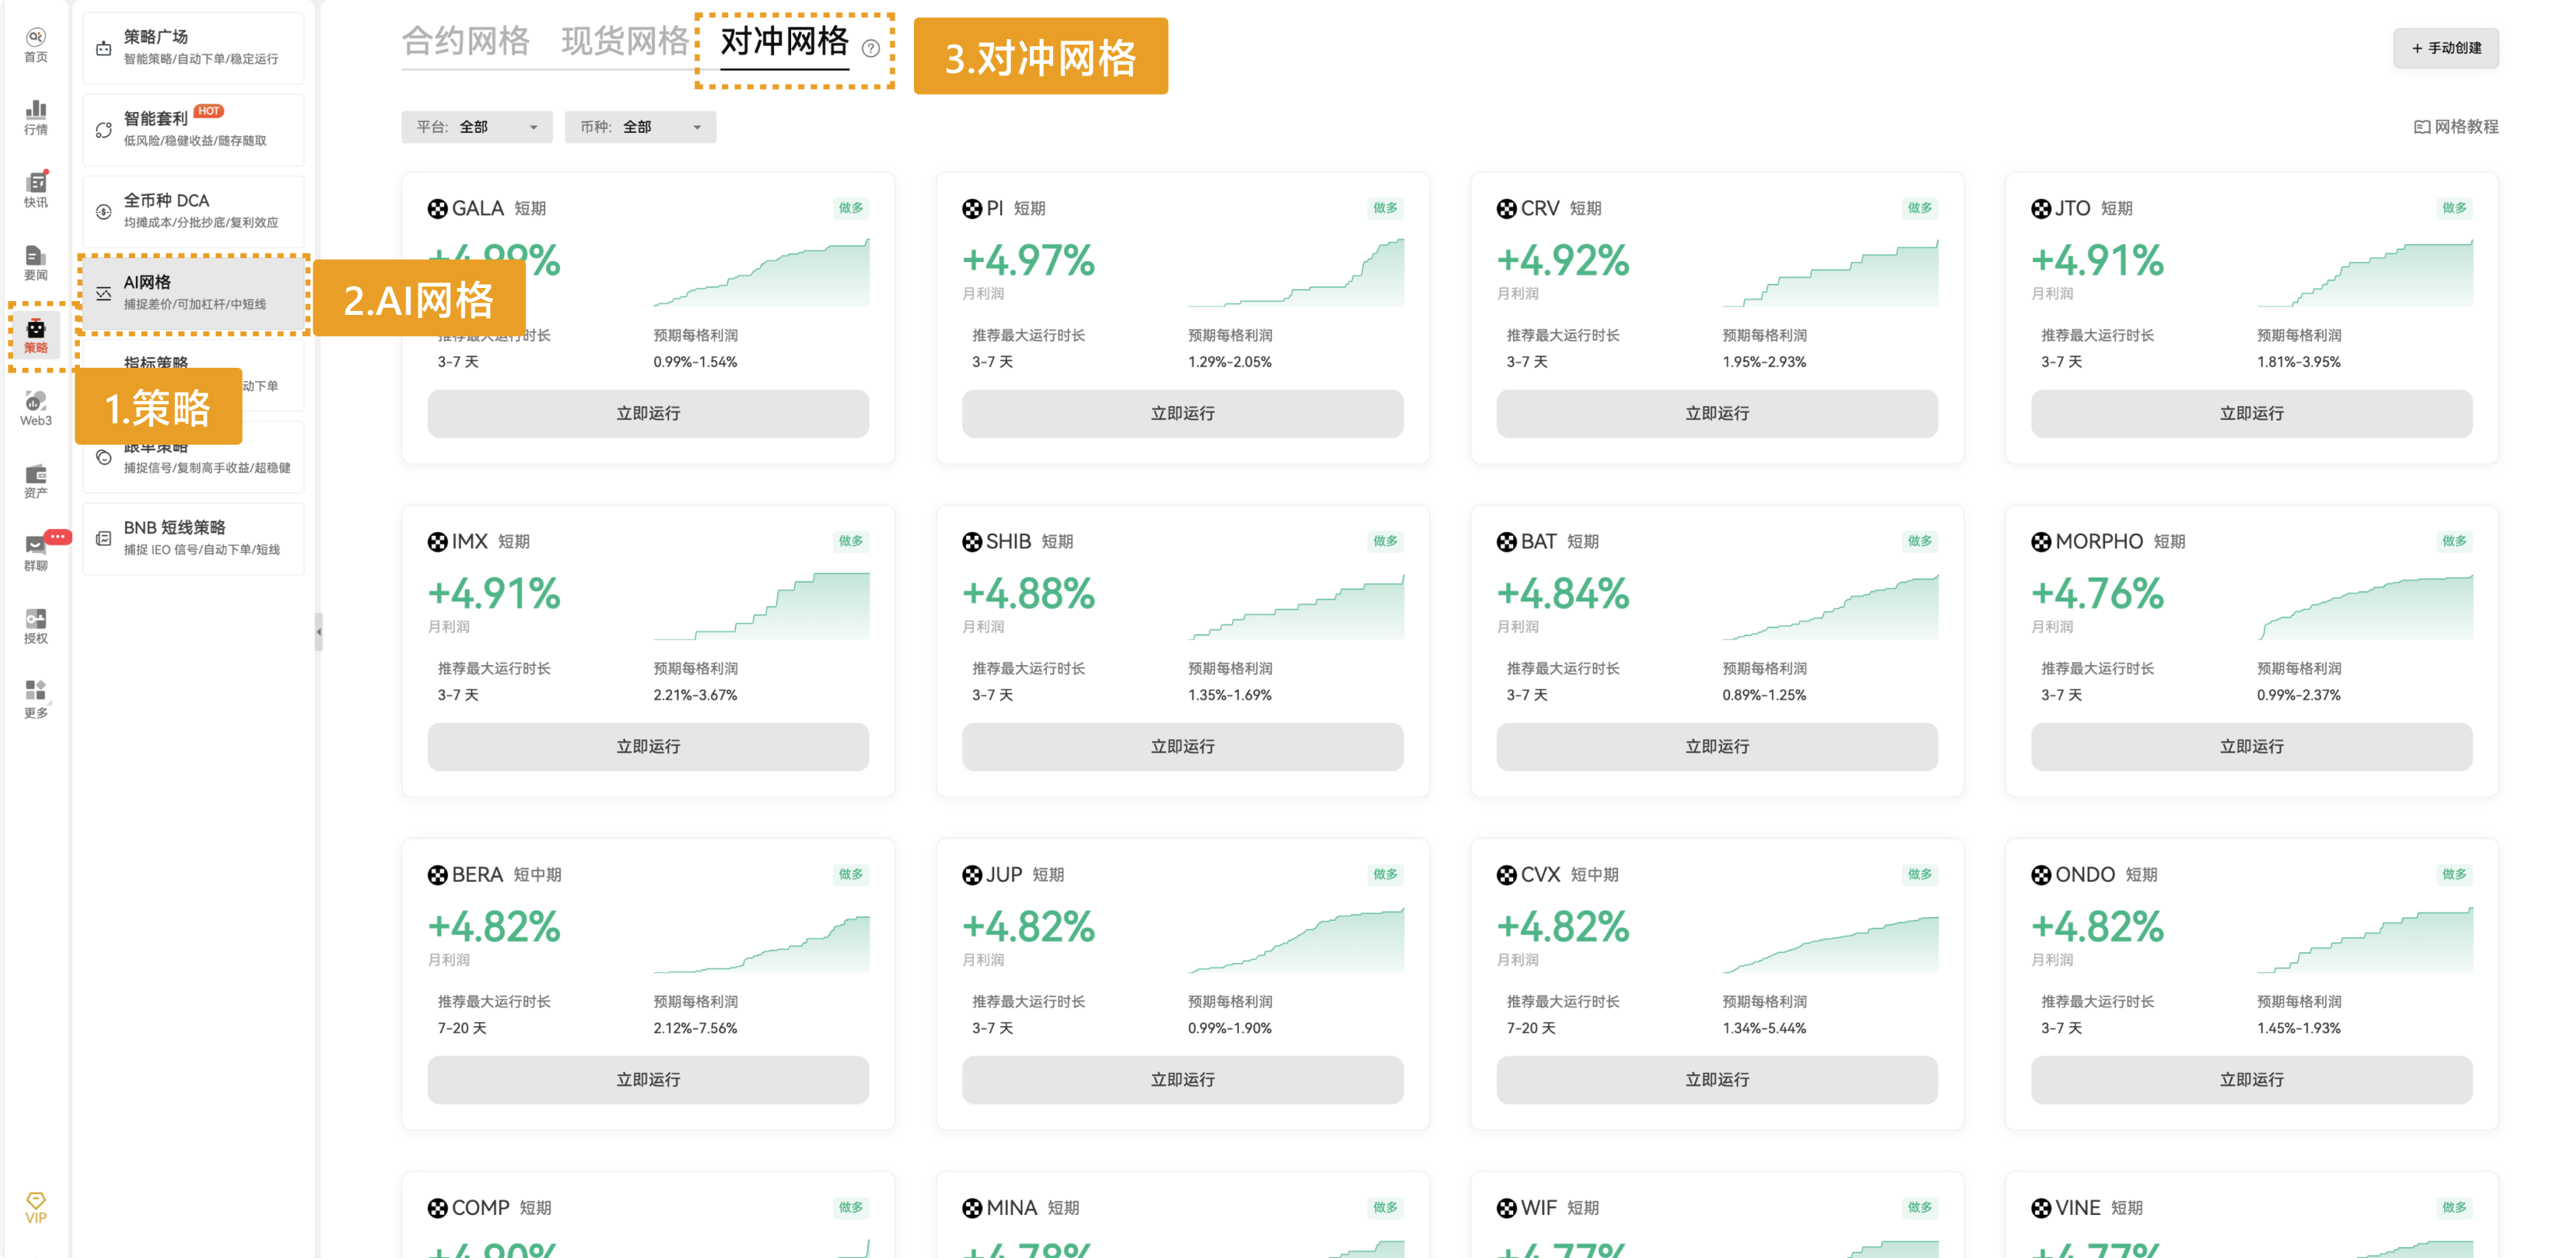The height and width of the screenshot is (1258, 2576).
Task: Click the BERA coin logo icon
Action: click(437, 874)
